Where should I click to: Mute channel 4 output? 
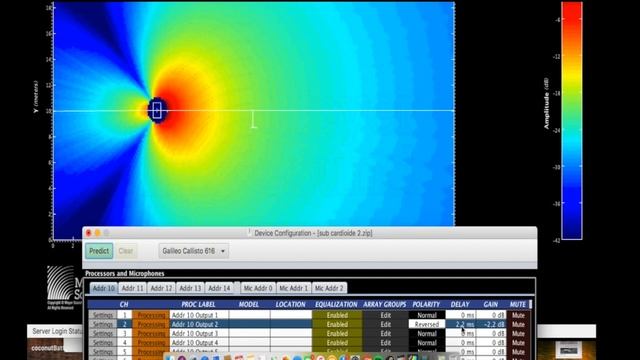[518, 343]
